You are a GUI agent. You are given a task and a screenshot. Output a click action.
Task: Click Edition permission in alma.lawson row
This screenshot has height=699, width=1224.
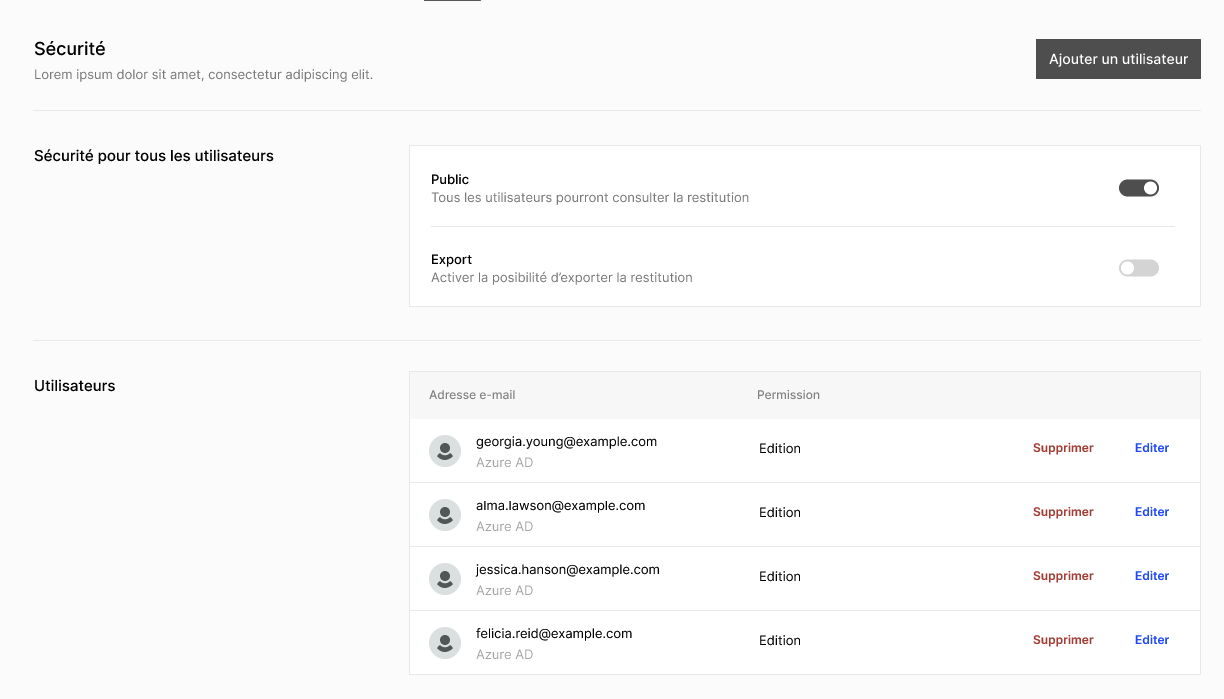click(x=780, y=513)
